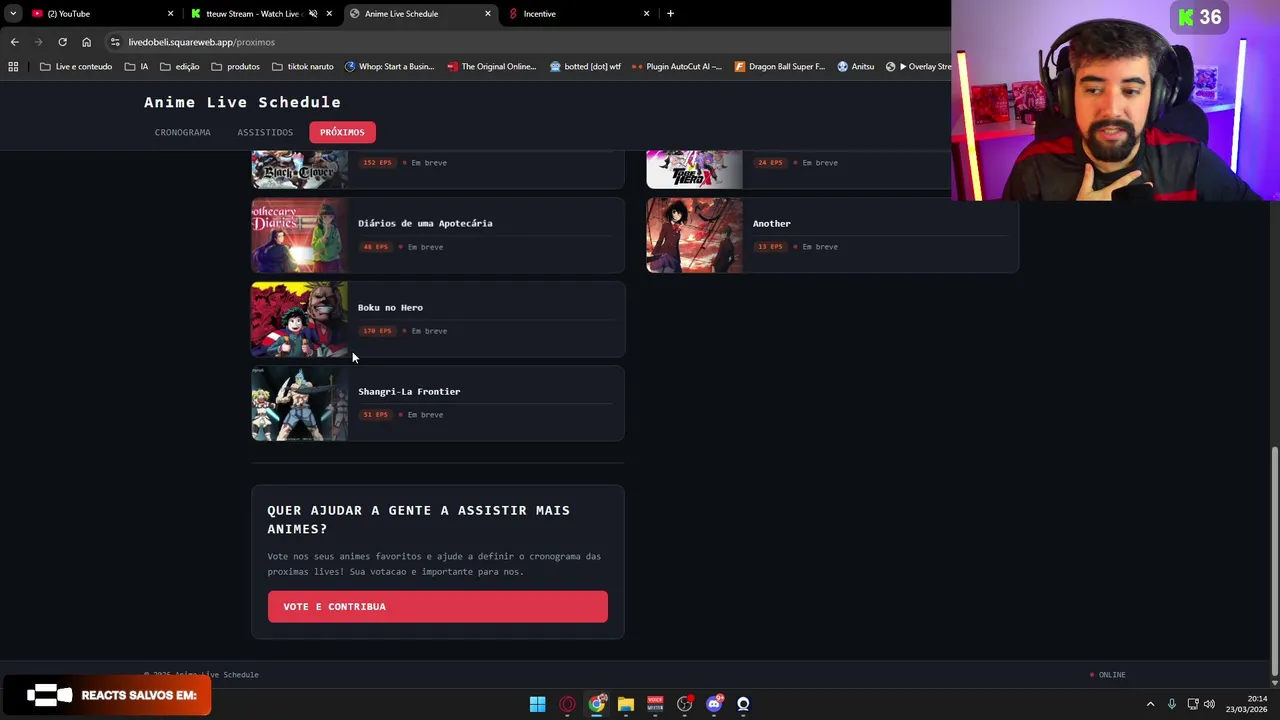Open Plugin AutoCut AI bookmark

(x=677, y=67)
